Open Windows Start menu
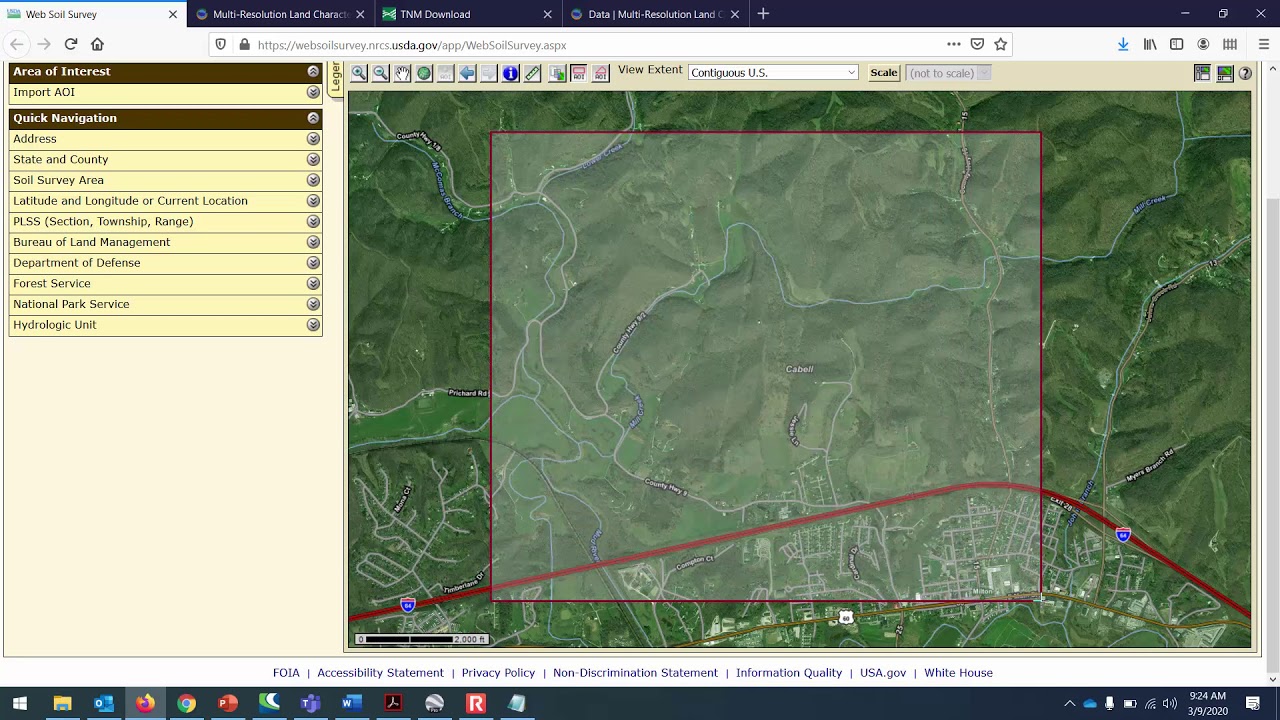 pyautogui.click(x=20, y=703)
